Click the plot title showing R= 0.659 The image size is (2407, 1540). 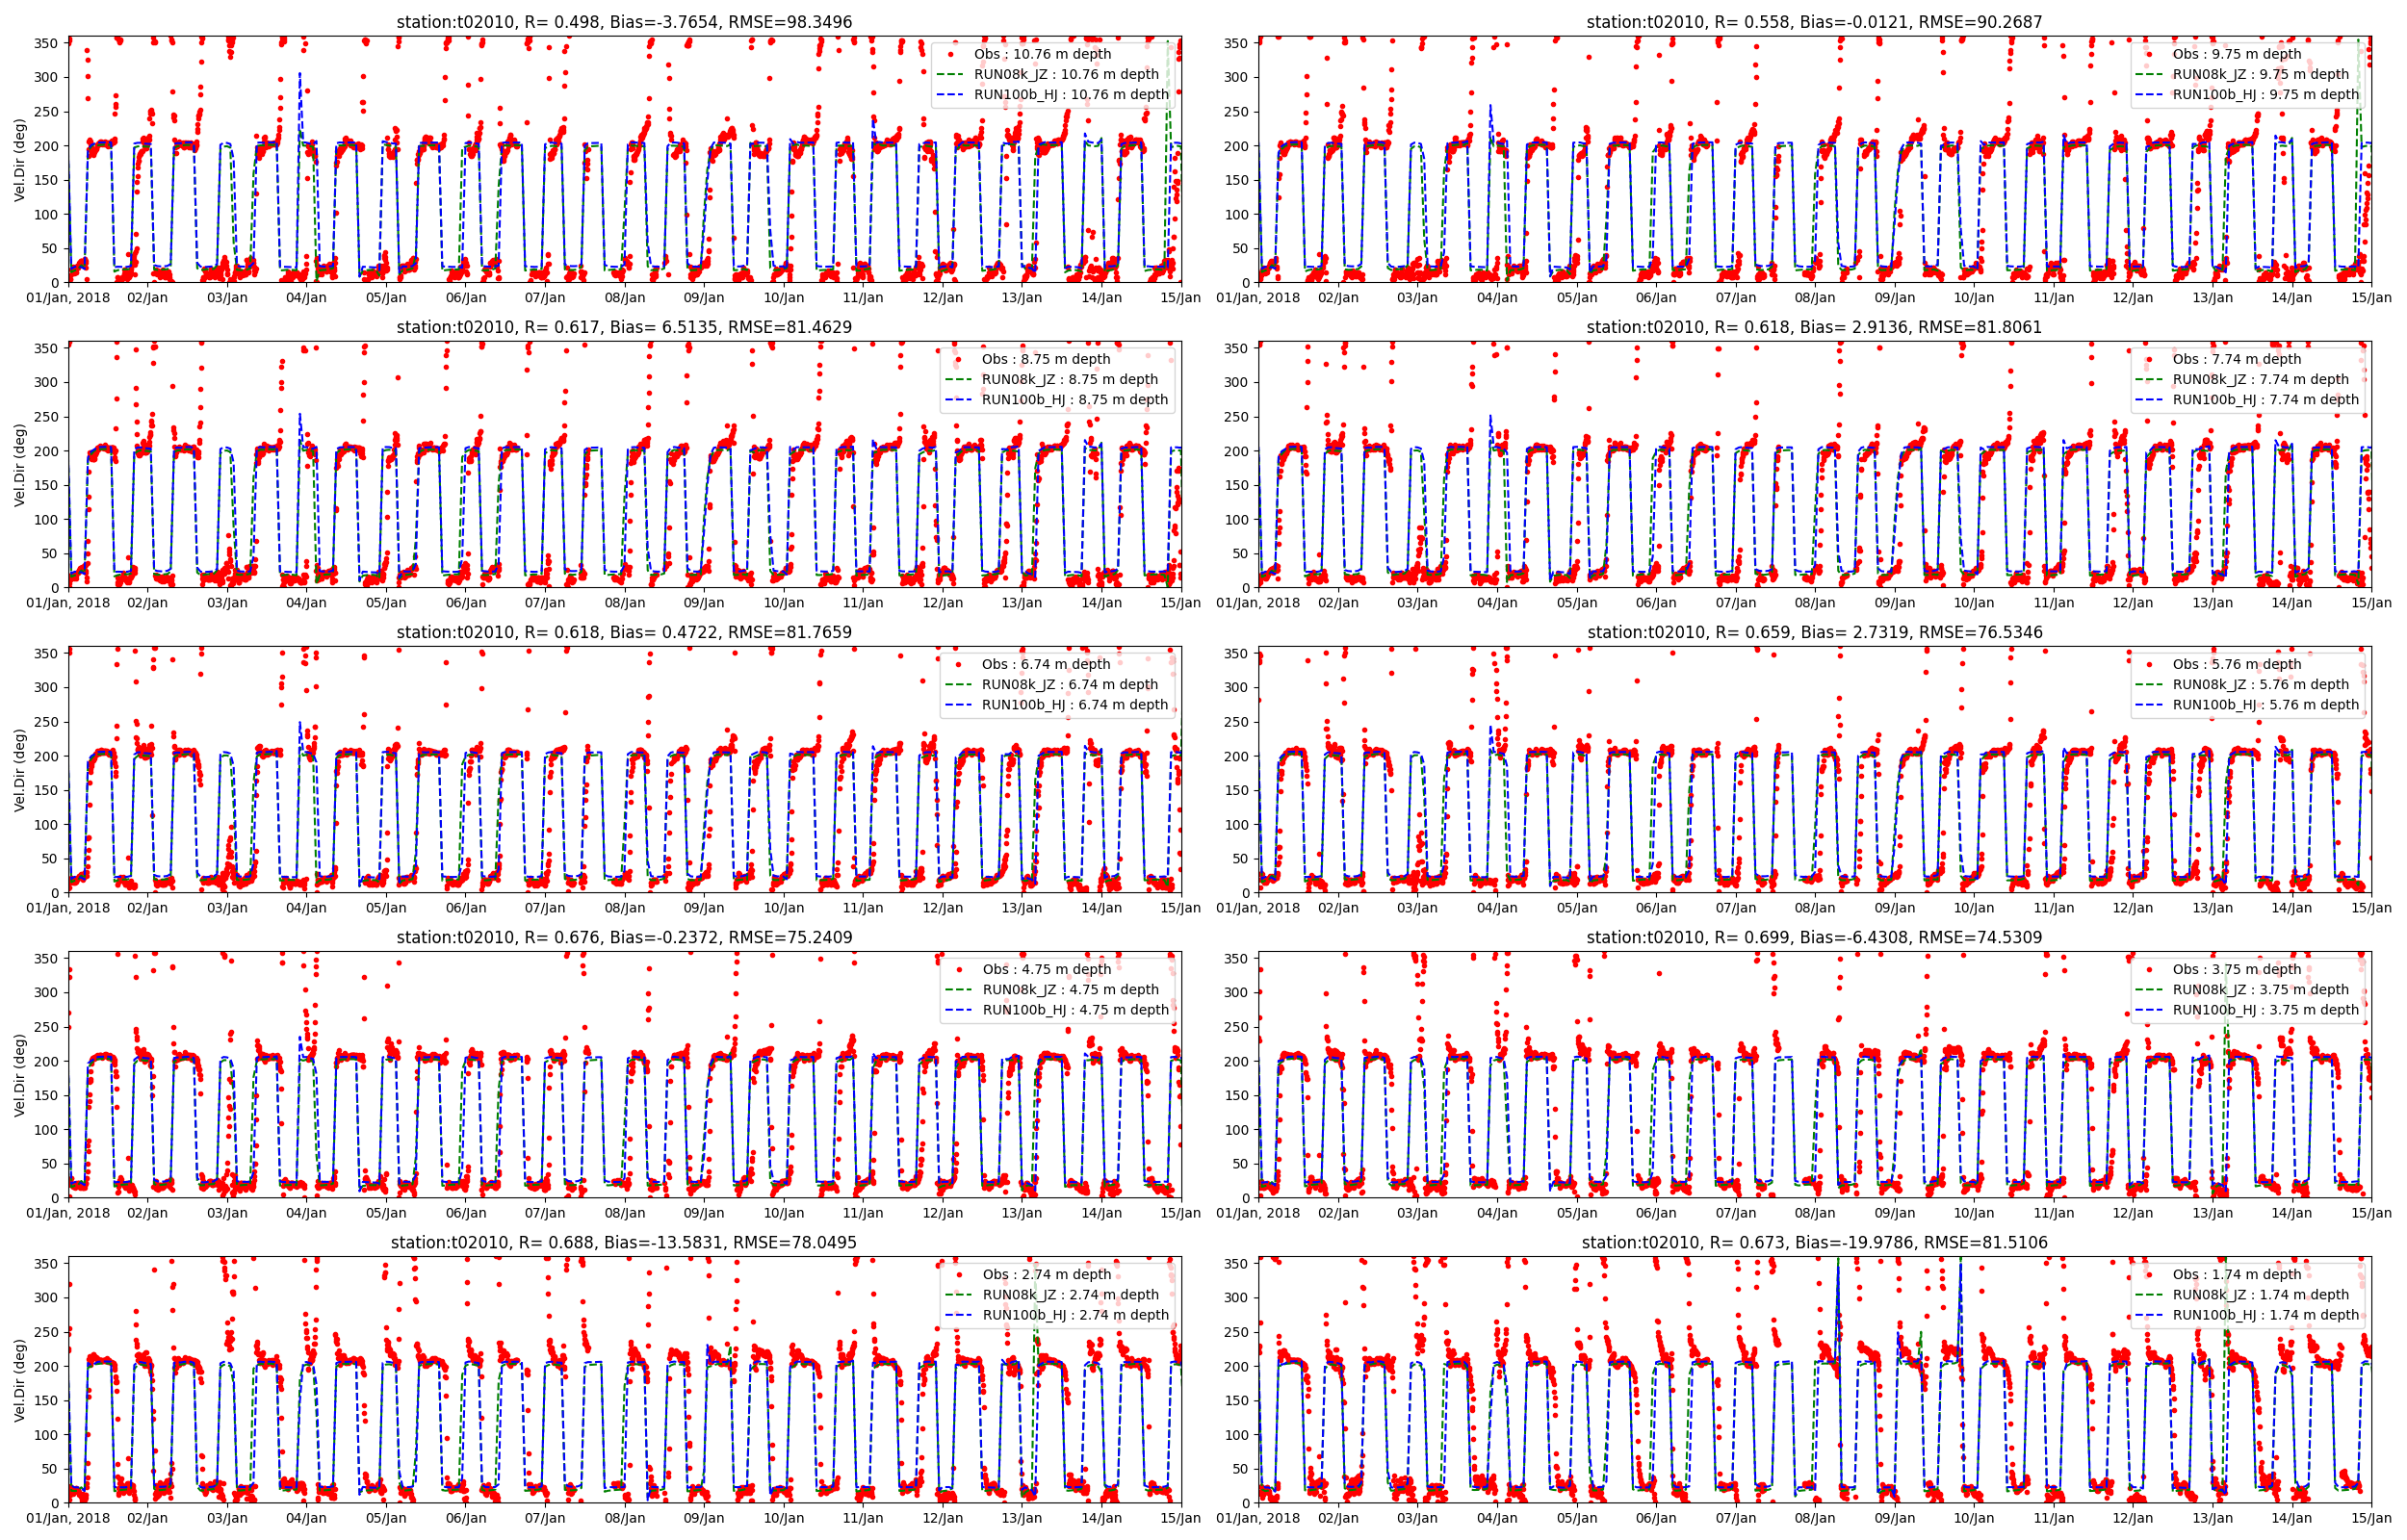click(1814, 632)
